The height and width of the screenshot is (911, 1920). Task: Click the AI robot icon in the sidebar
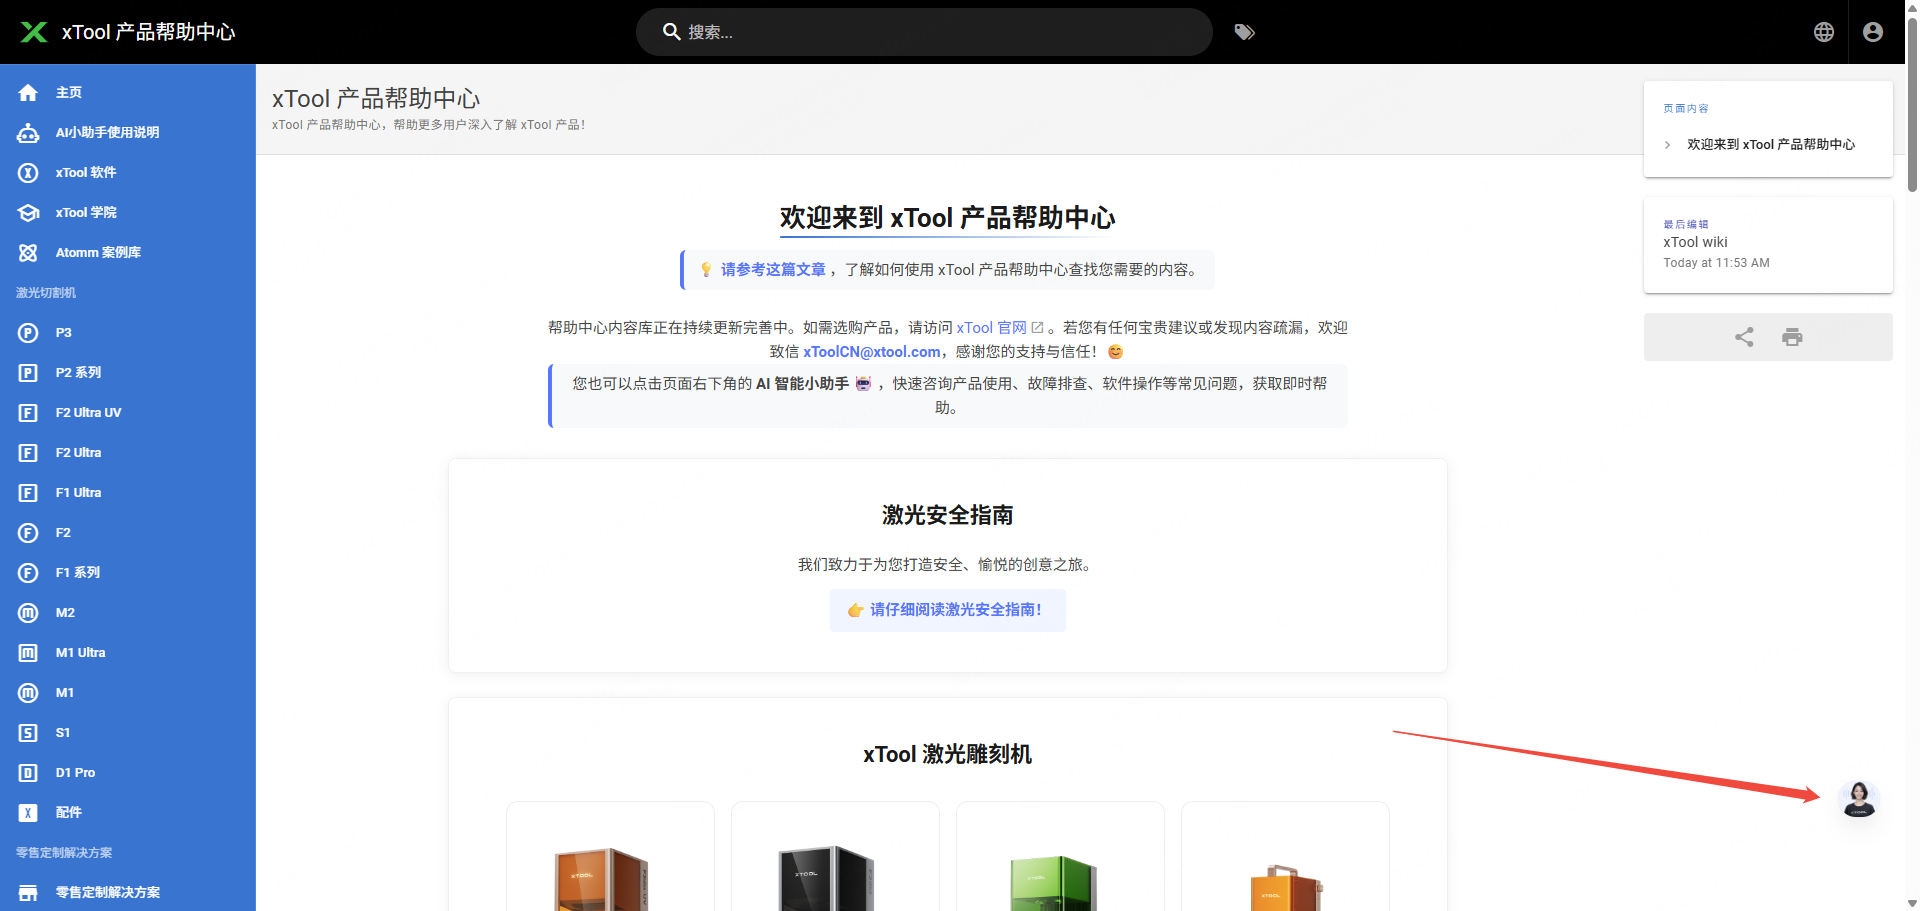(x=28, y=133)
